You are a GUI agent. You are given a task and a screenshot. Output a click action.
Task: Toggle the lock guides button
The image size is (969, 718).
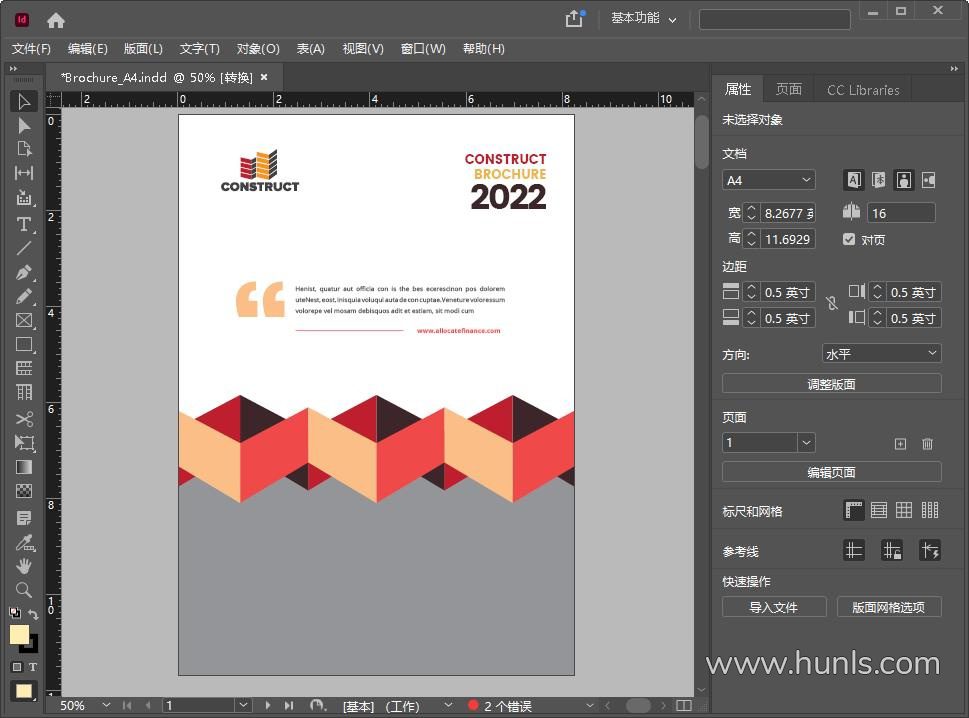tap(892, 550)
